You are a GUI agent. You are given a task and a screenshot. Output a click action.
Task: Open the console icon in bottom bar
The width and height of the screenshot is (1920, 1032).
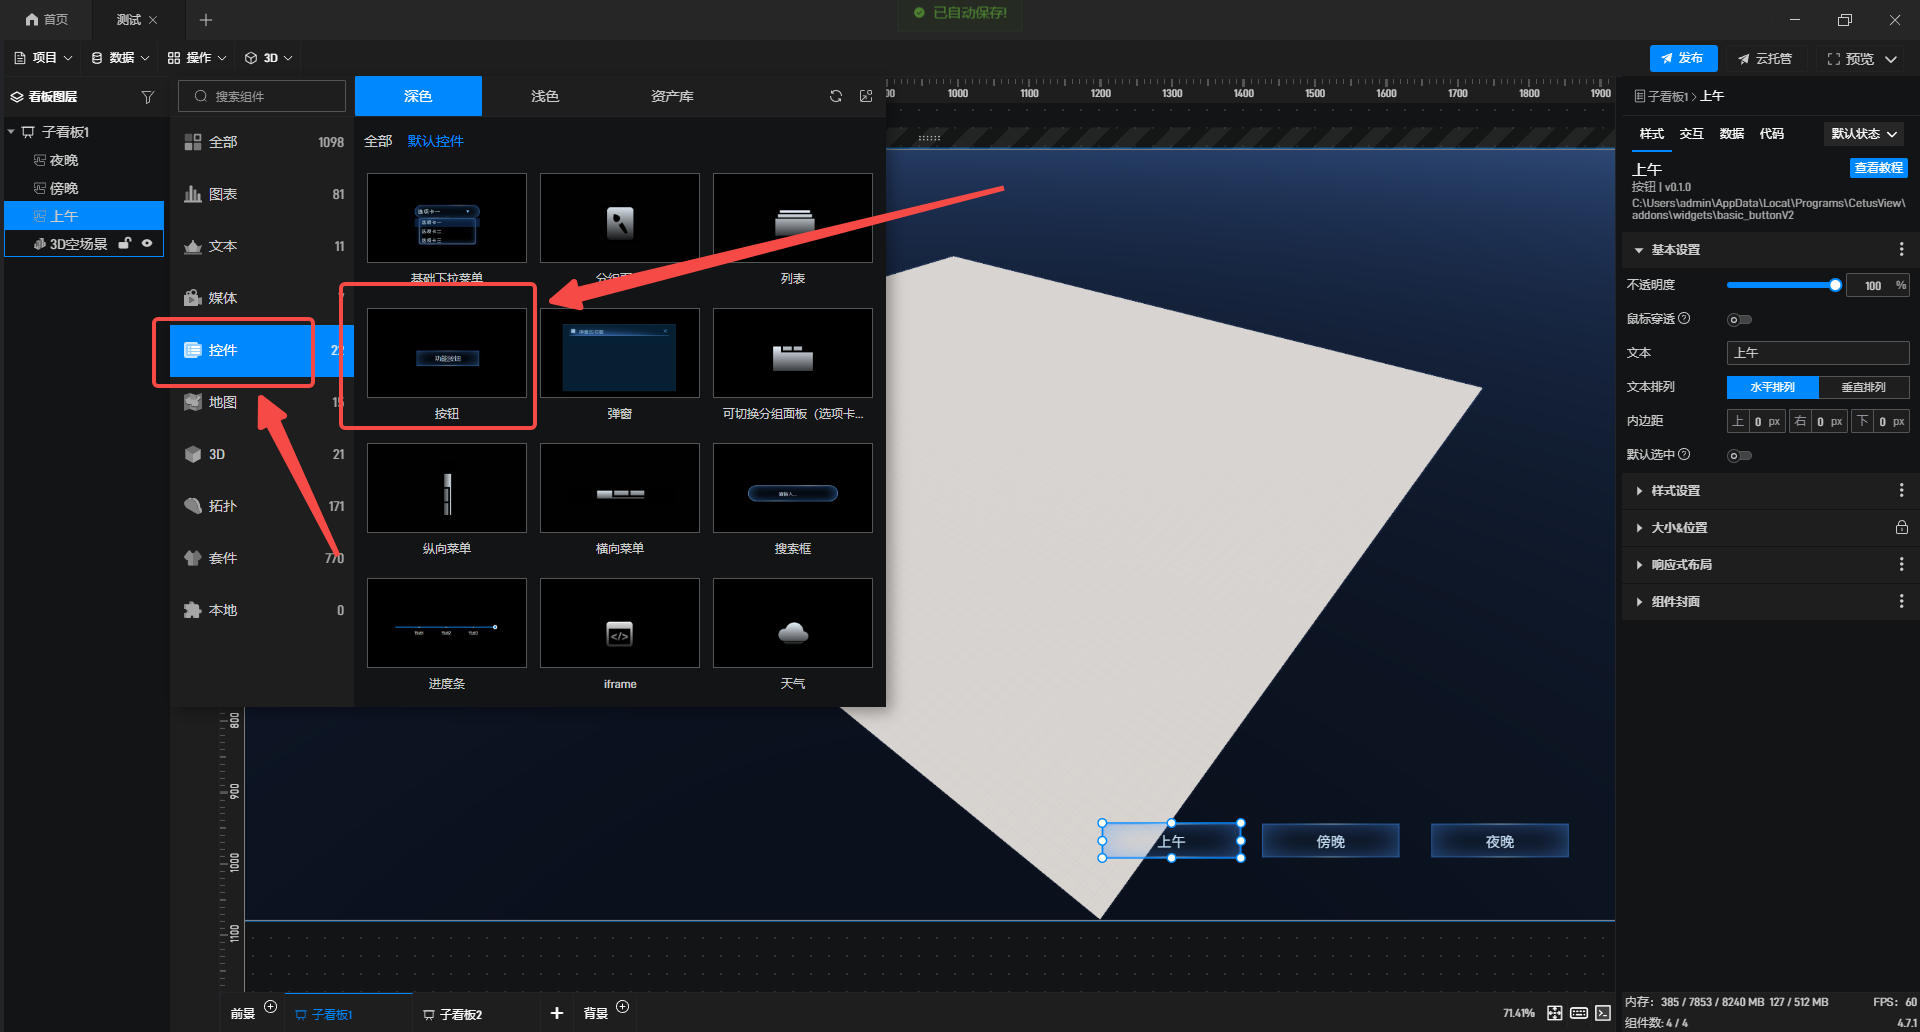(1603, 1013)
